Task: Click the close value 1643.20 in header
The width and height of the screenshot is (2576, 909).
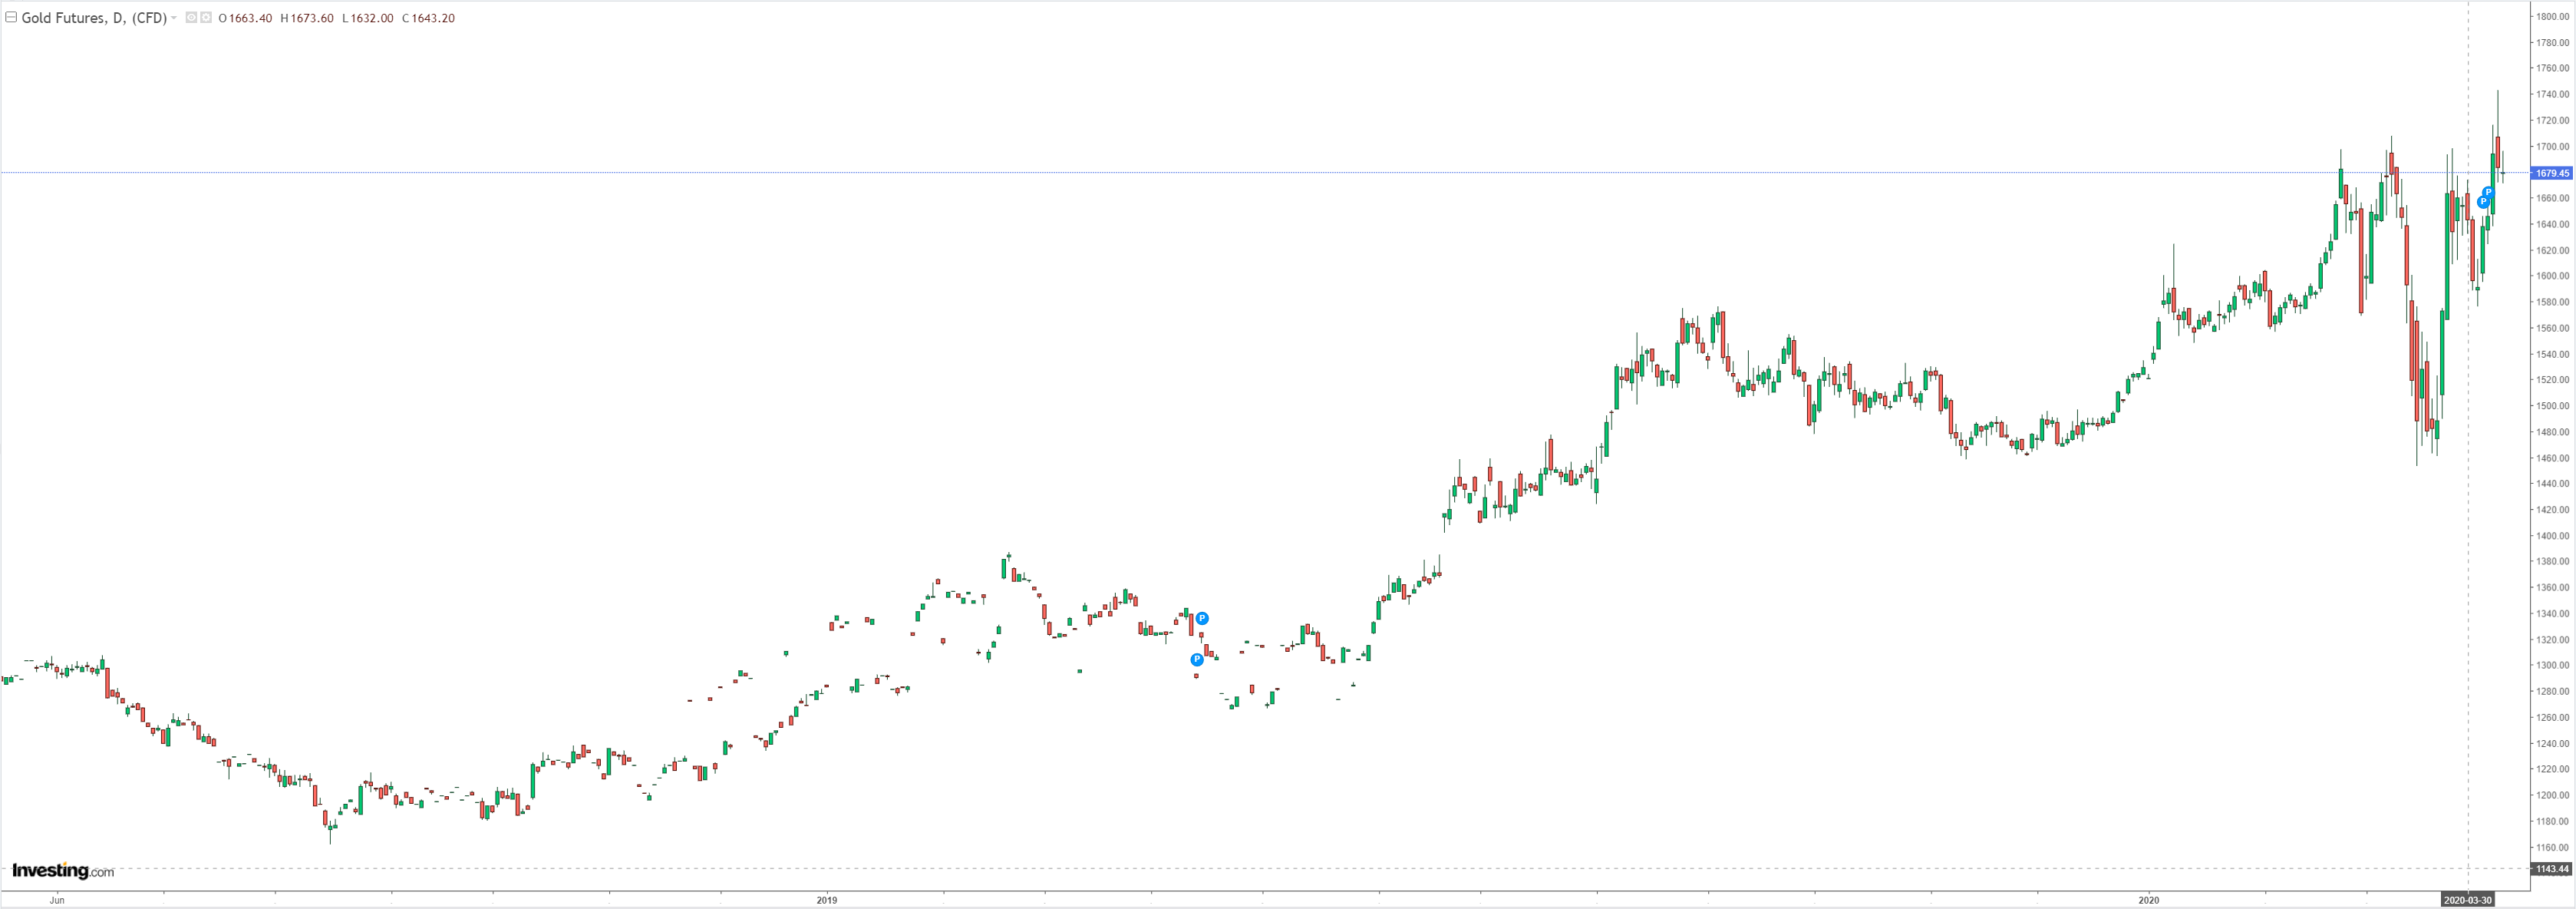Action: (x=432, y=18)
